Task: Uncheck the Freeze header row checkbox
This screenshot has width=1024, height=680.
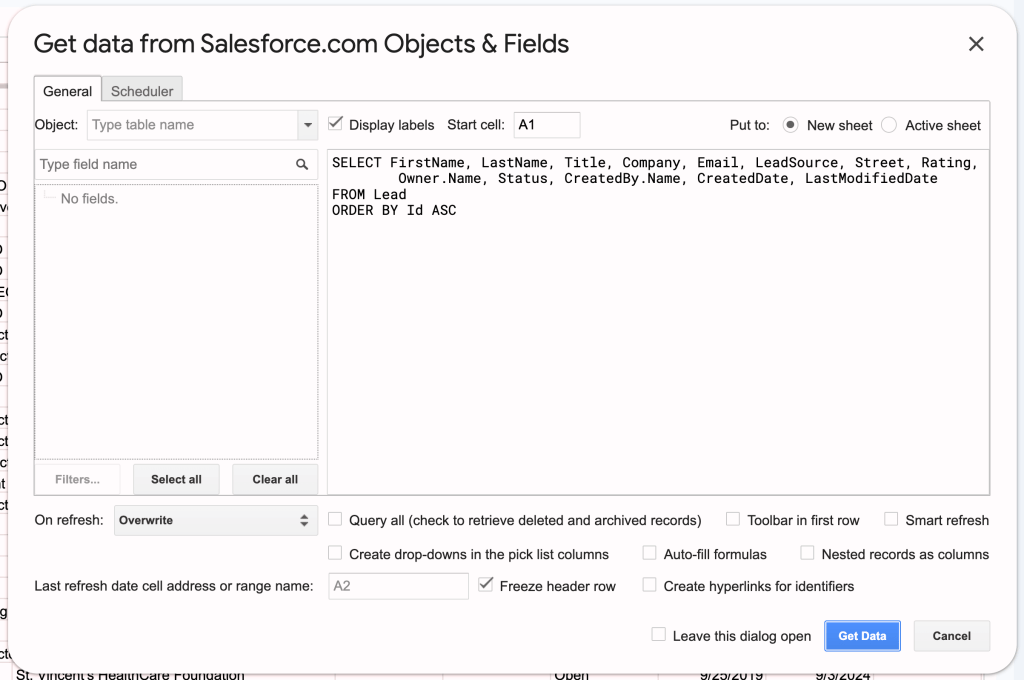Action: pyautogui.click(x=485, y=585)
